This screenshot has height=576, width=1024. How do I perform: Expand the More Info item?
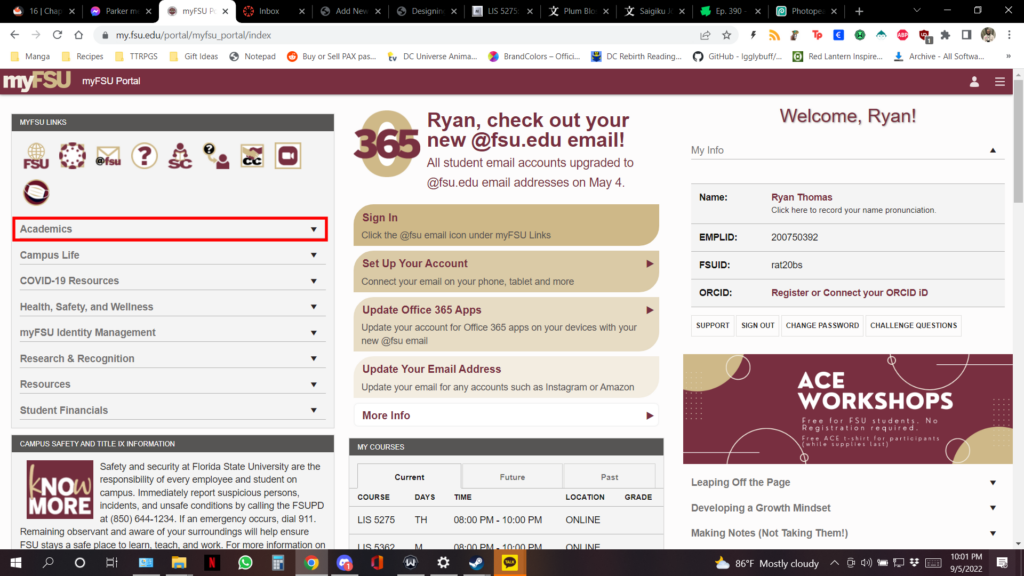506,415
